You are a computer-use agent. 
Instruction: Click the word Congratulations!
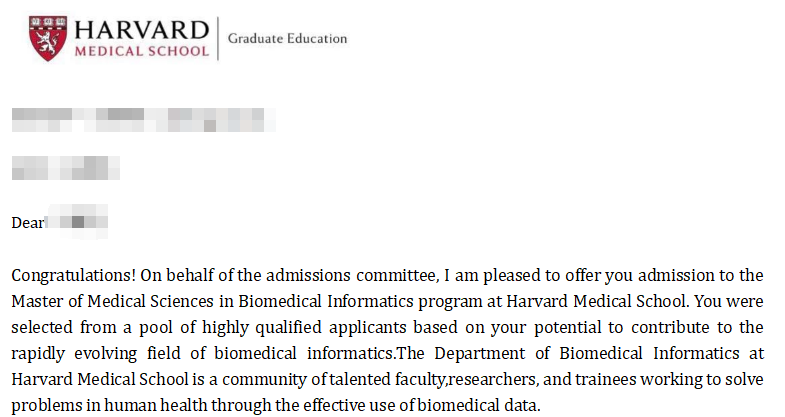(69, 275)
